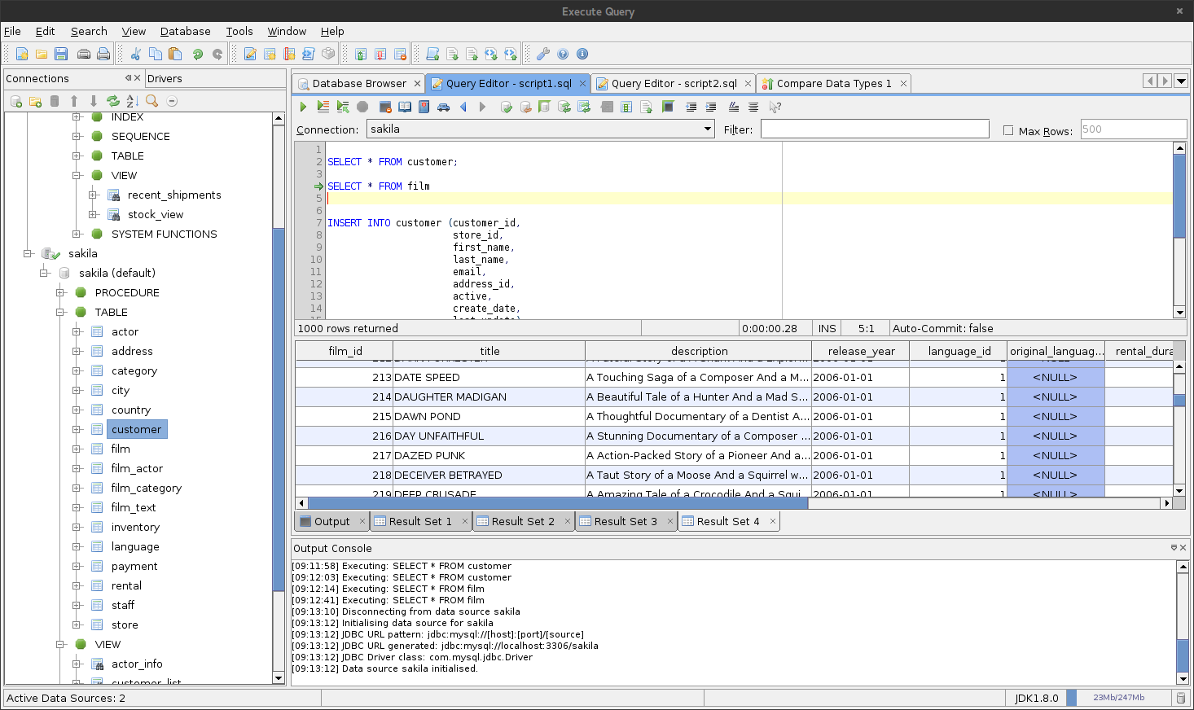Click the green refresh arrows icon in Connections
1194x710 pixels.
point(113,101)
